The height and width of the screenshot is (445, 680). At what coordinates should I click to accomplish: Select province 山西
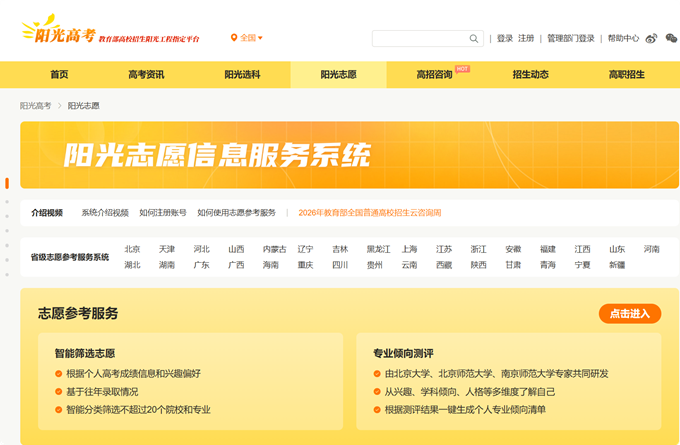[236, 249]
